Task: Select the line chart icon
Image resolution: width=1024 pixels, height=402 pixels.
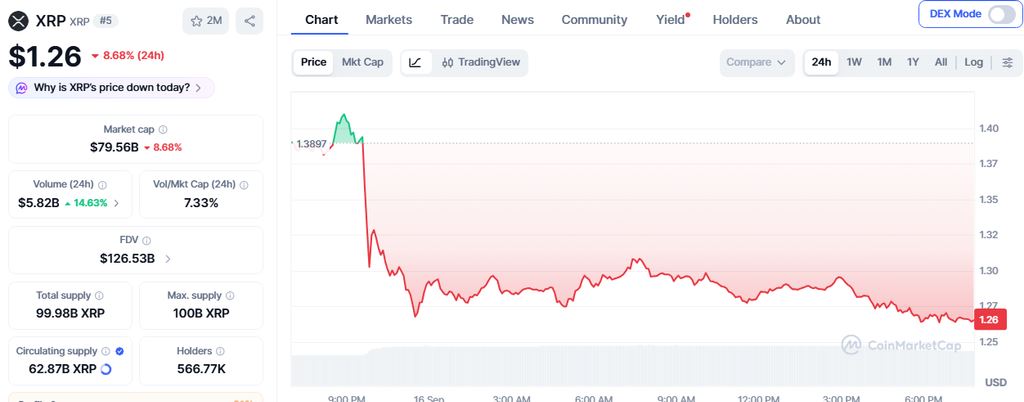Action: coord(416,63)
